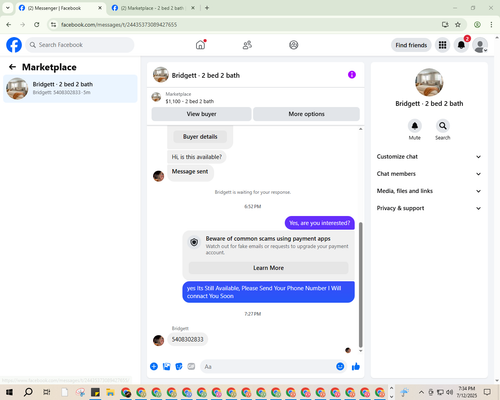Image resolution: width=500 pixels, height=400 pixels.
Task: Open Task View on the taskbar
Action: click(x=47, y=392)
